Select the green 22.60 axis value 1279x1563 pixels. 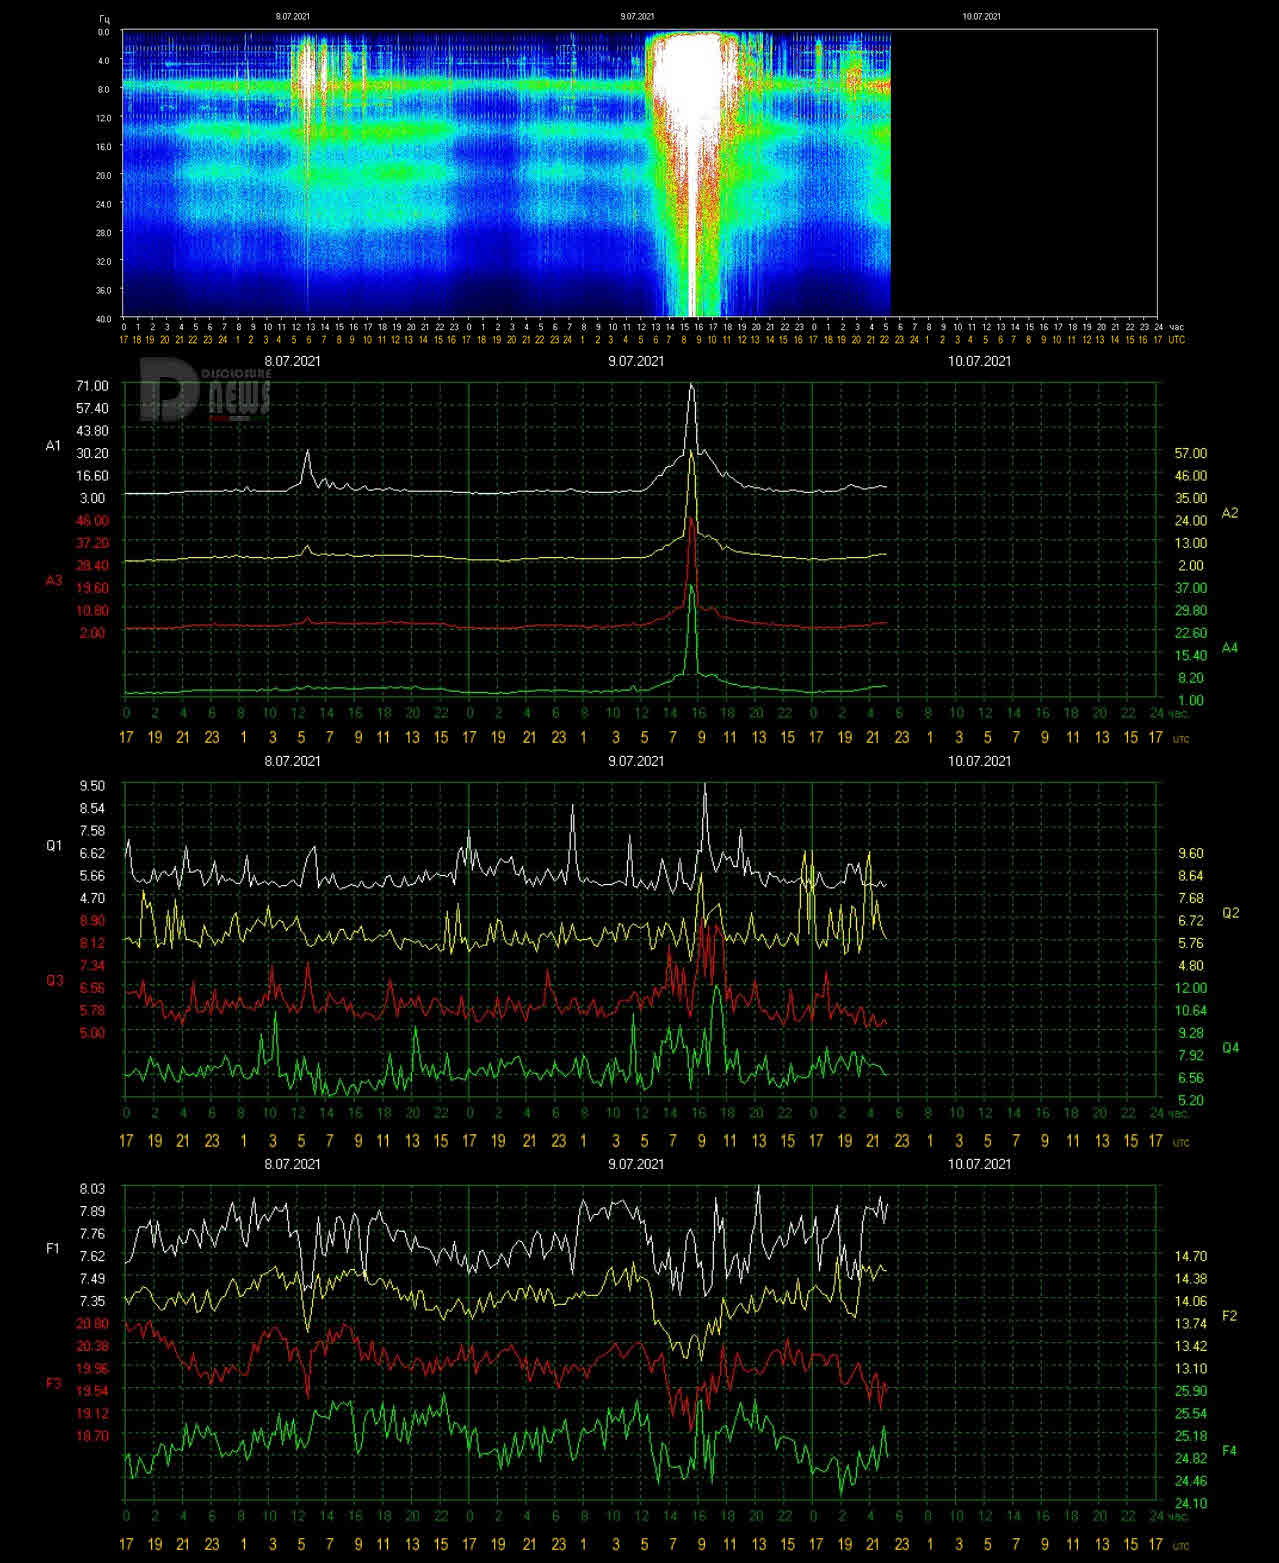click(x=1191, y=633)
